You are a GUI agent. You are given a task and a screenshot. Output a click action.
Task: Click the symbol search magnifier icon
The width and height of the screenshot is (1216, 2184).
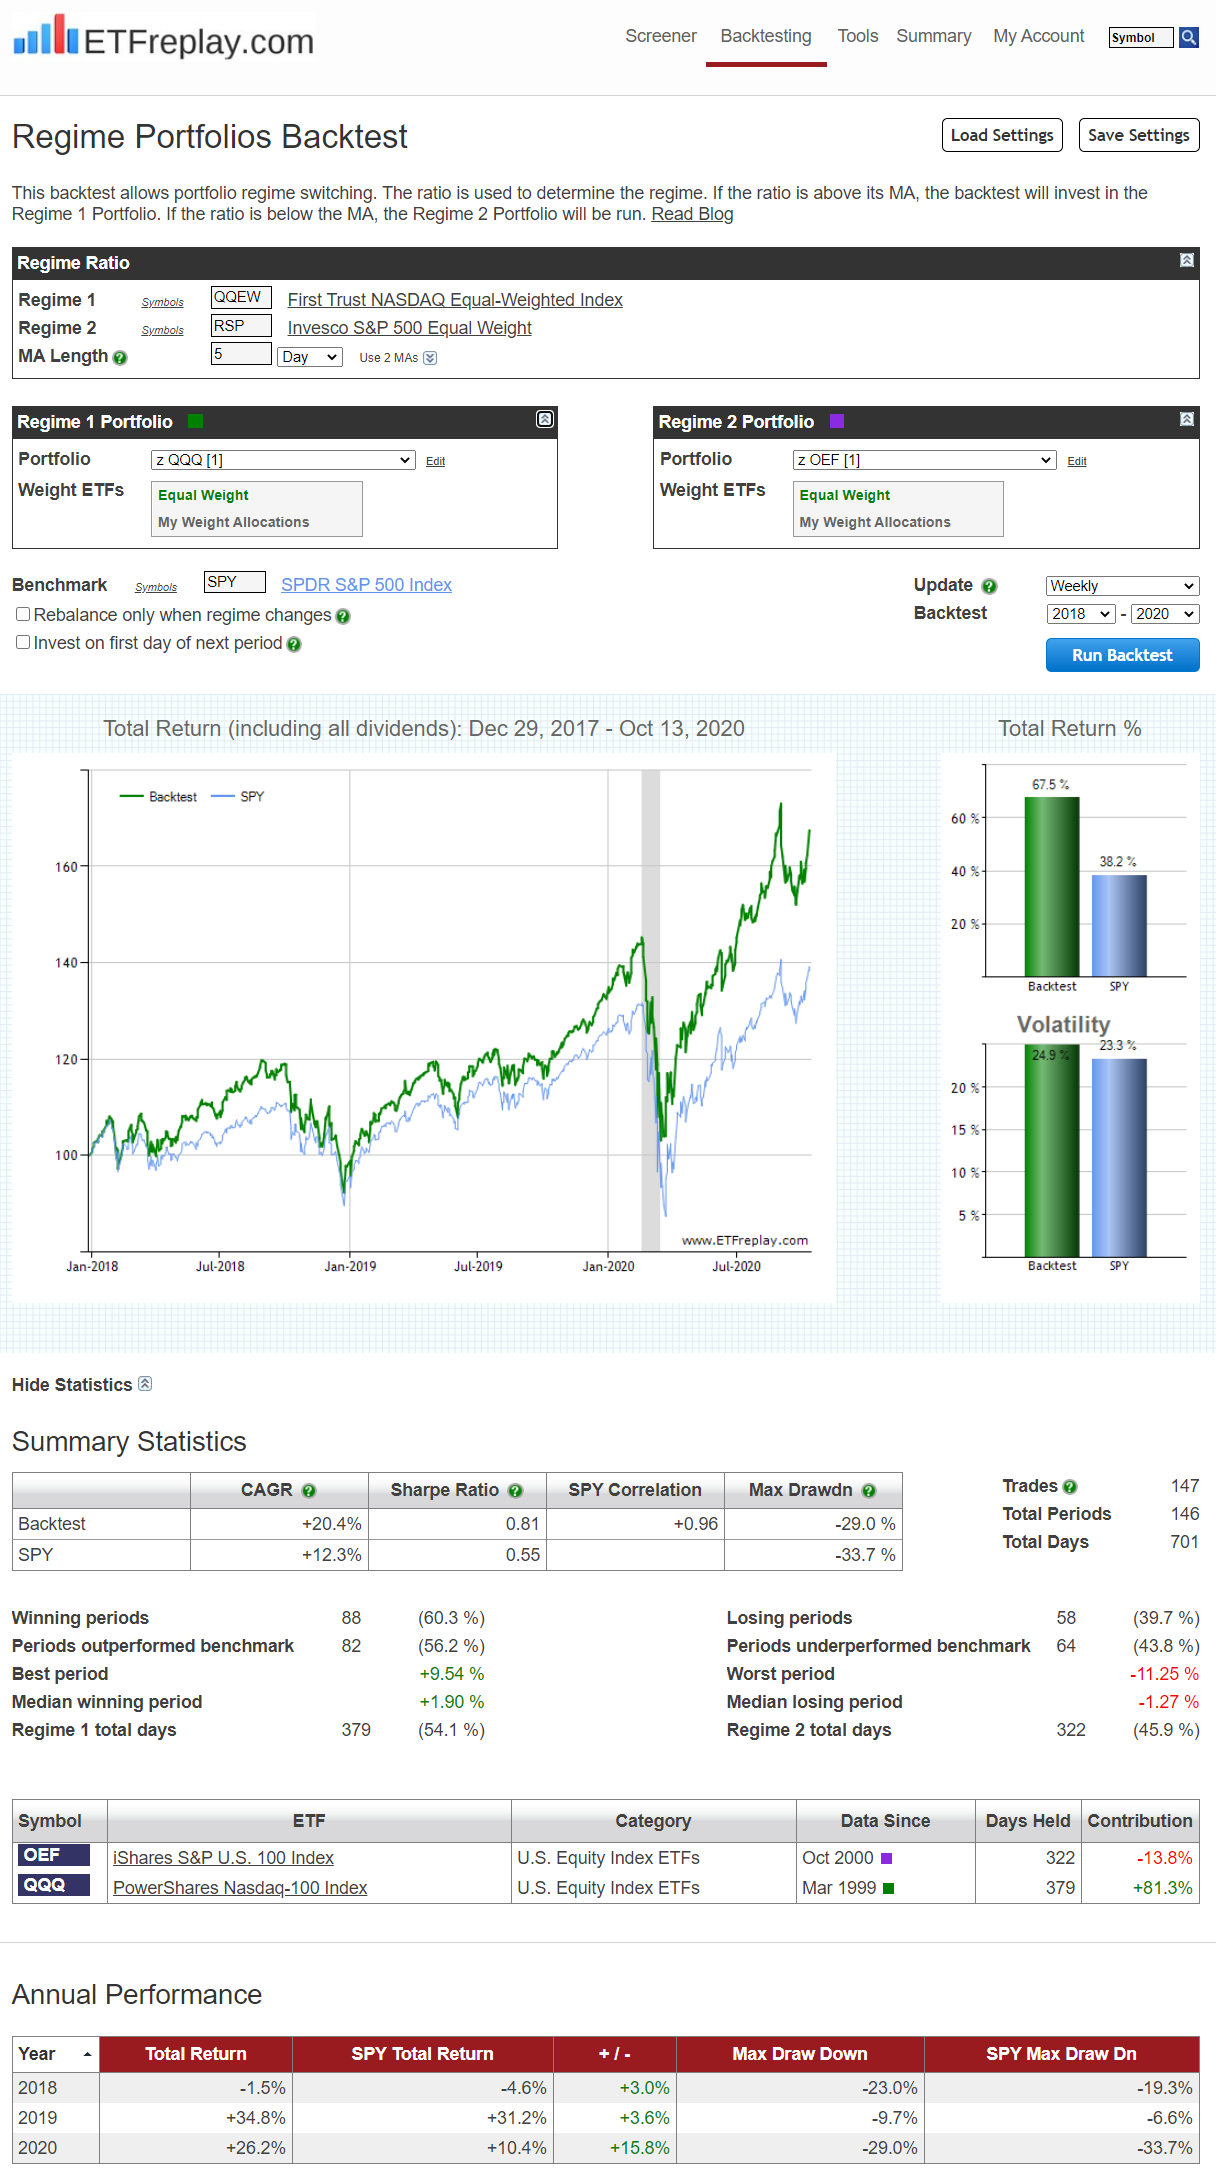click(1189, 37)
